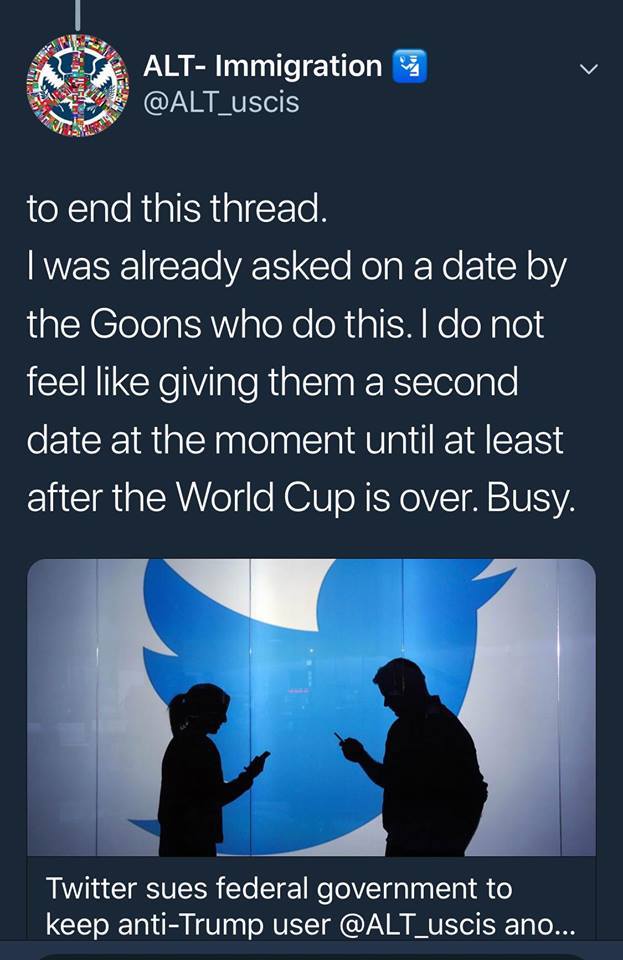Open the "Twitter sues federal government" headline
This screenshot has height=960, width=623.
coord(279,888)
